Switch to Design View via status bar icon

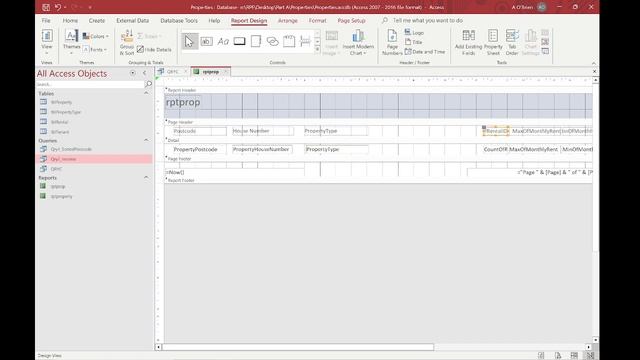[x=590, y=356]
